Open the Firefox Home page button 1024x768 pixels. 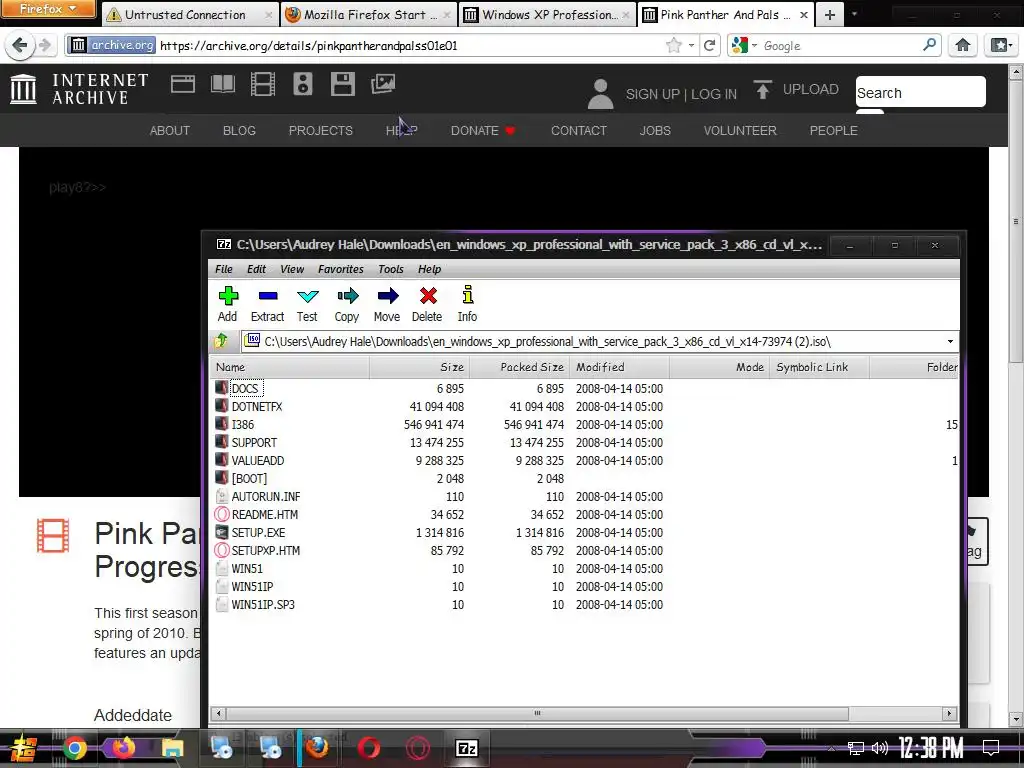963,45
